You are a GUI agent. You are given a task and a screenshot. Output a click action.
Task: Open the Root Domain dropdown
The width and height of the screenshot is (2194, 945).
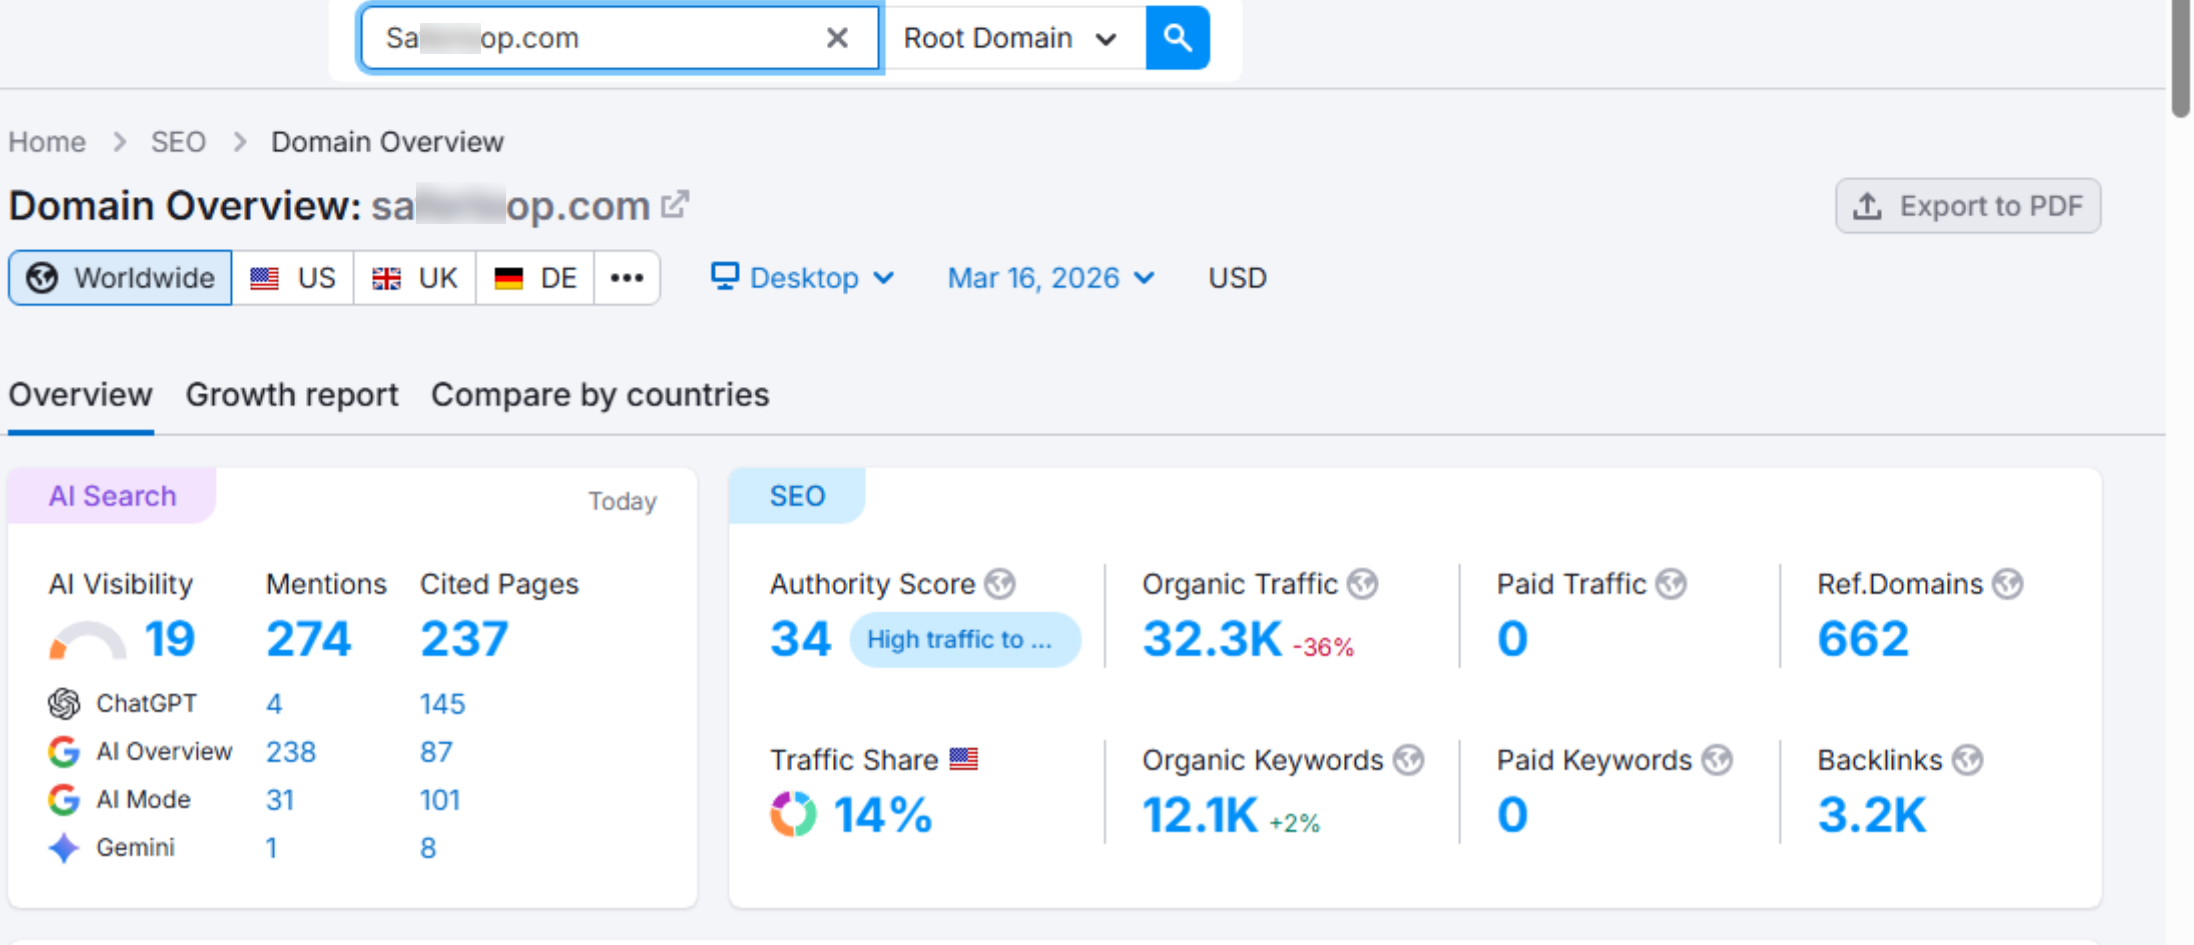(1011, 37)
